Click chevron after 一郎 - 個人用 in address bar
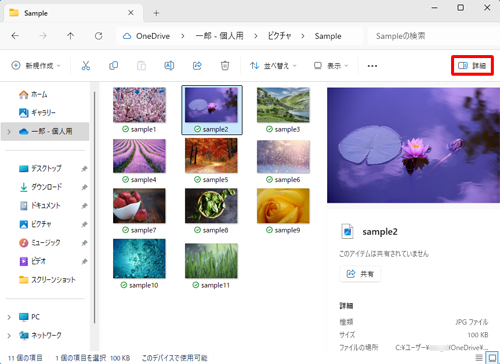 click(x=256, y=36)
